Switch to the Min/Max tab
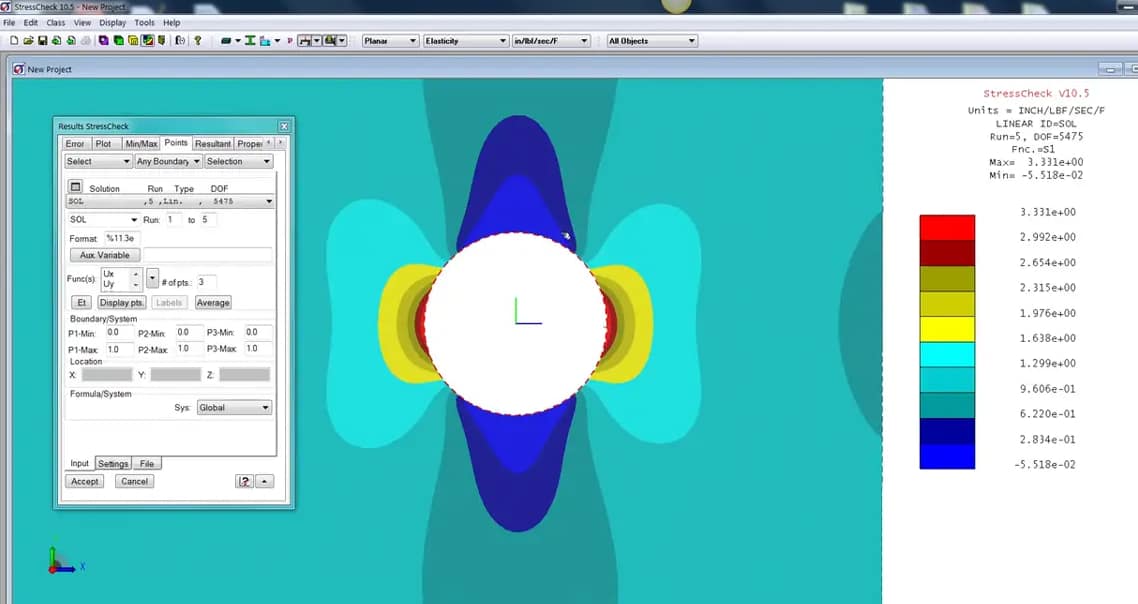Viewport: 1138px width, 604px height. 140,143
